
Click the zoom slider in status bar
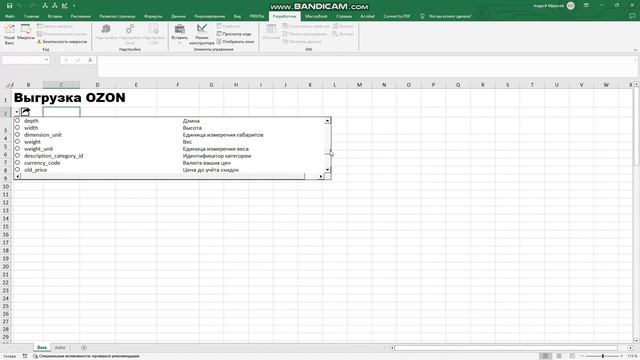click(602, 356)
